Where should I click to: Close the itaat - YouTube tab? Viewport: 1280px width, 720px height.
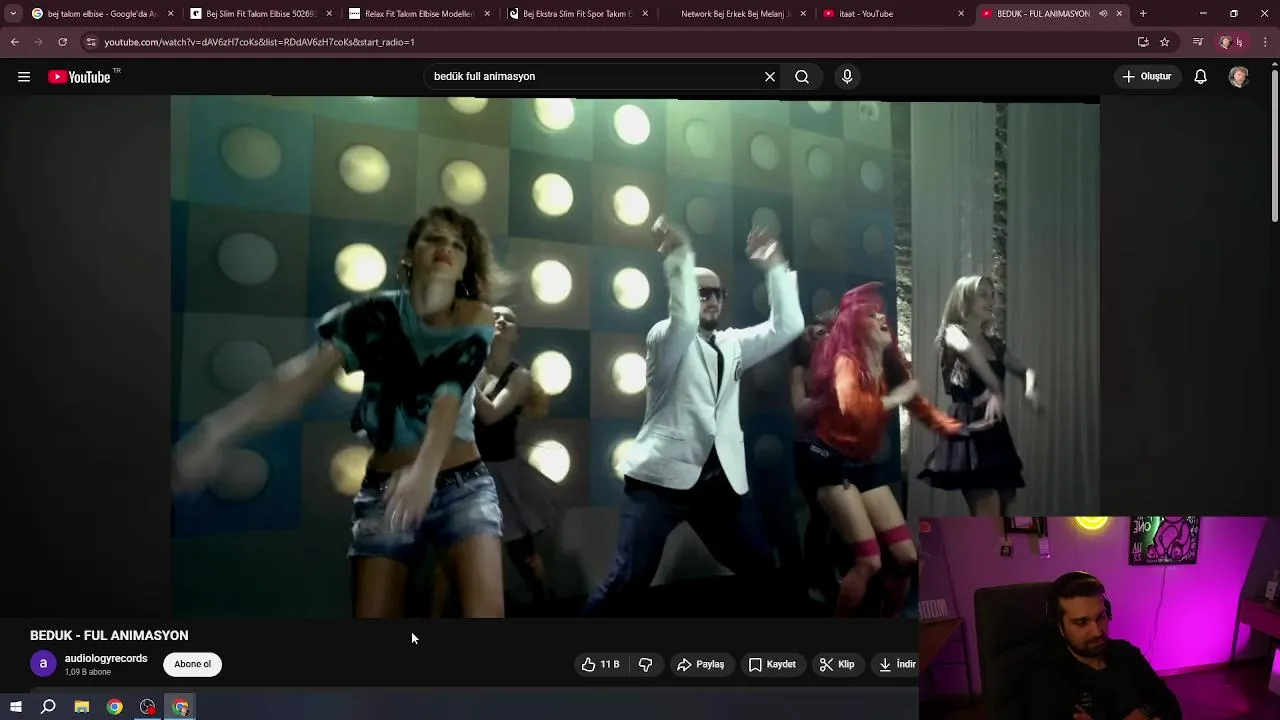pos(961,14)
